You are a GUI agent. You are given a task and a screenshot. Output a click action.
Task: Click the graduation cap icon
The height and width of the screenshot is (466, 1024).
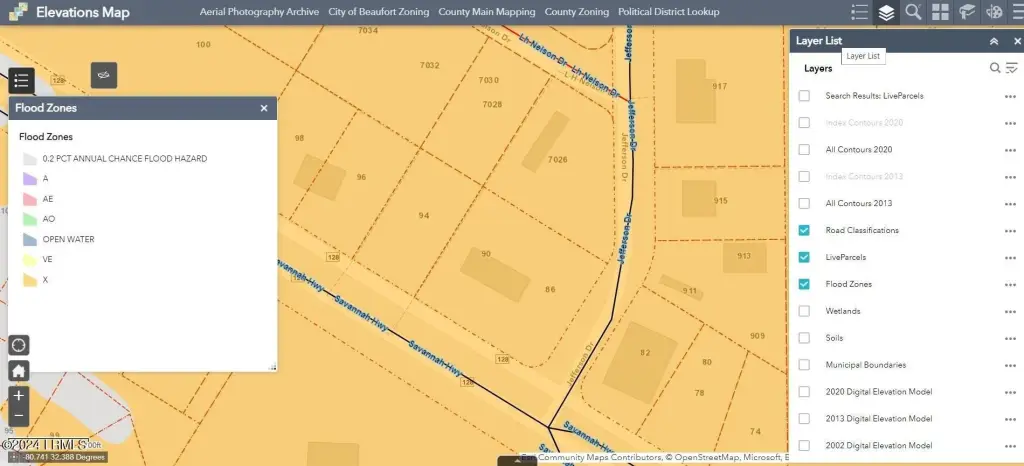(967, 12)
